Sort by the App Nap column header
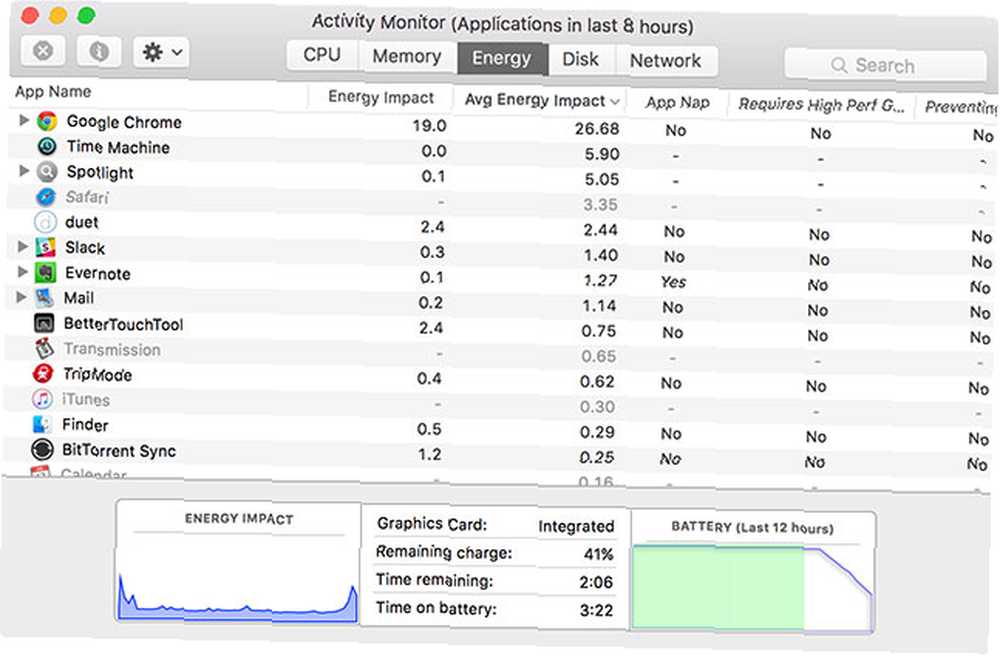Viewport: 1000px width, 656px height. pos(677,103)
